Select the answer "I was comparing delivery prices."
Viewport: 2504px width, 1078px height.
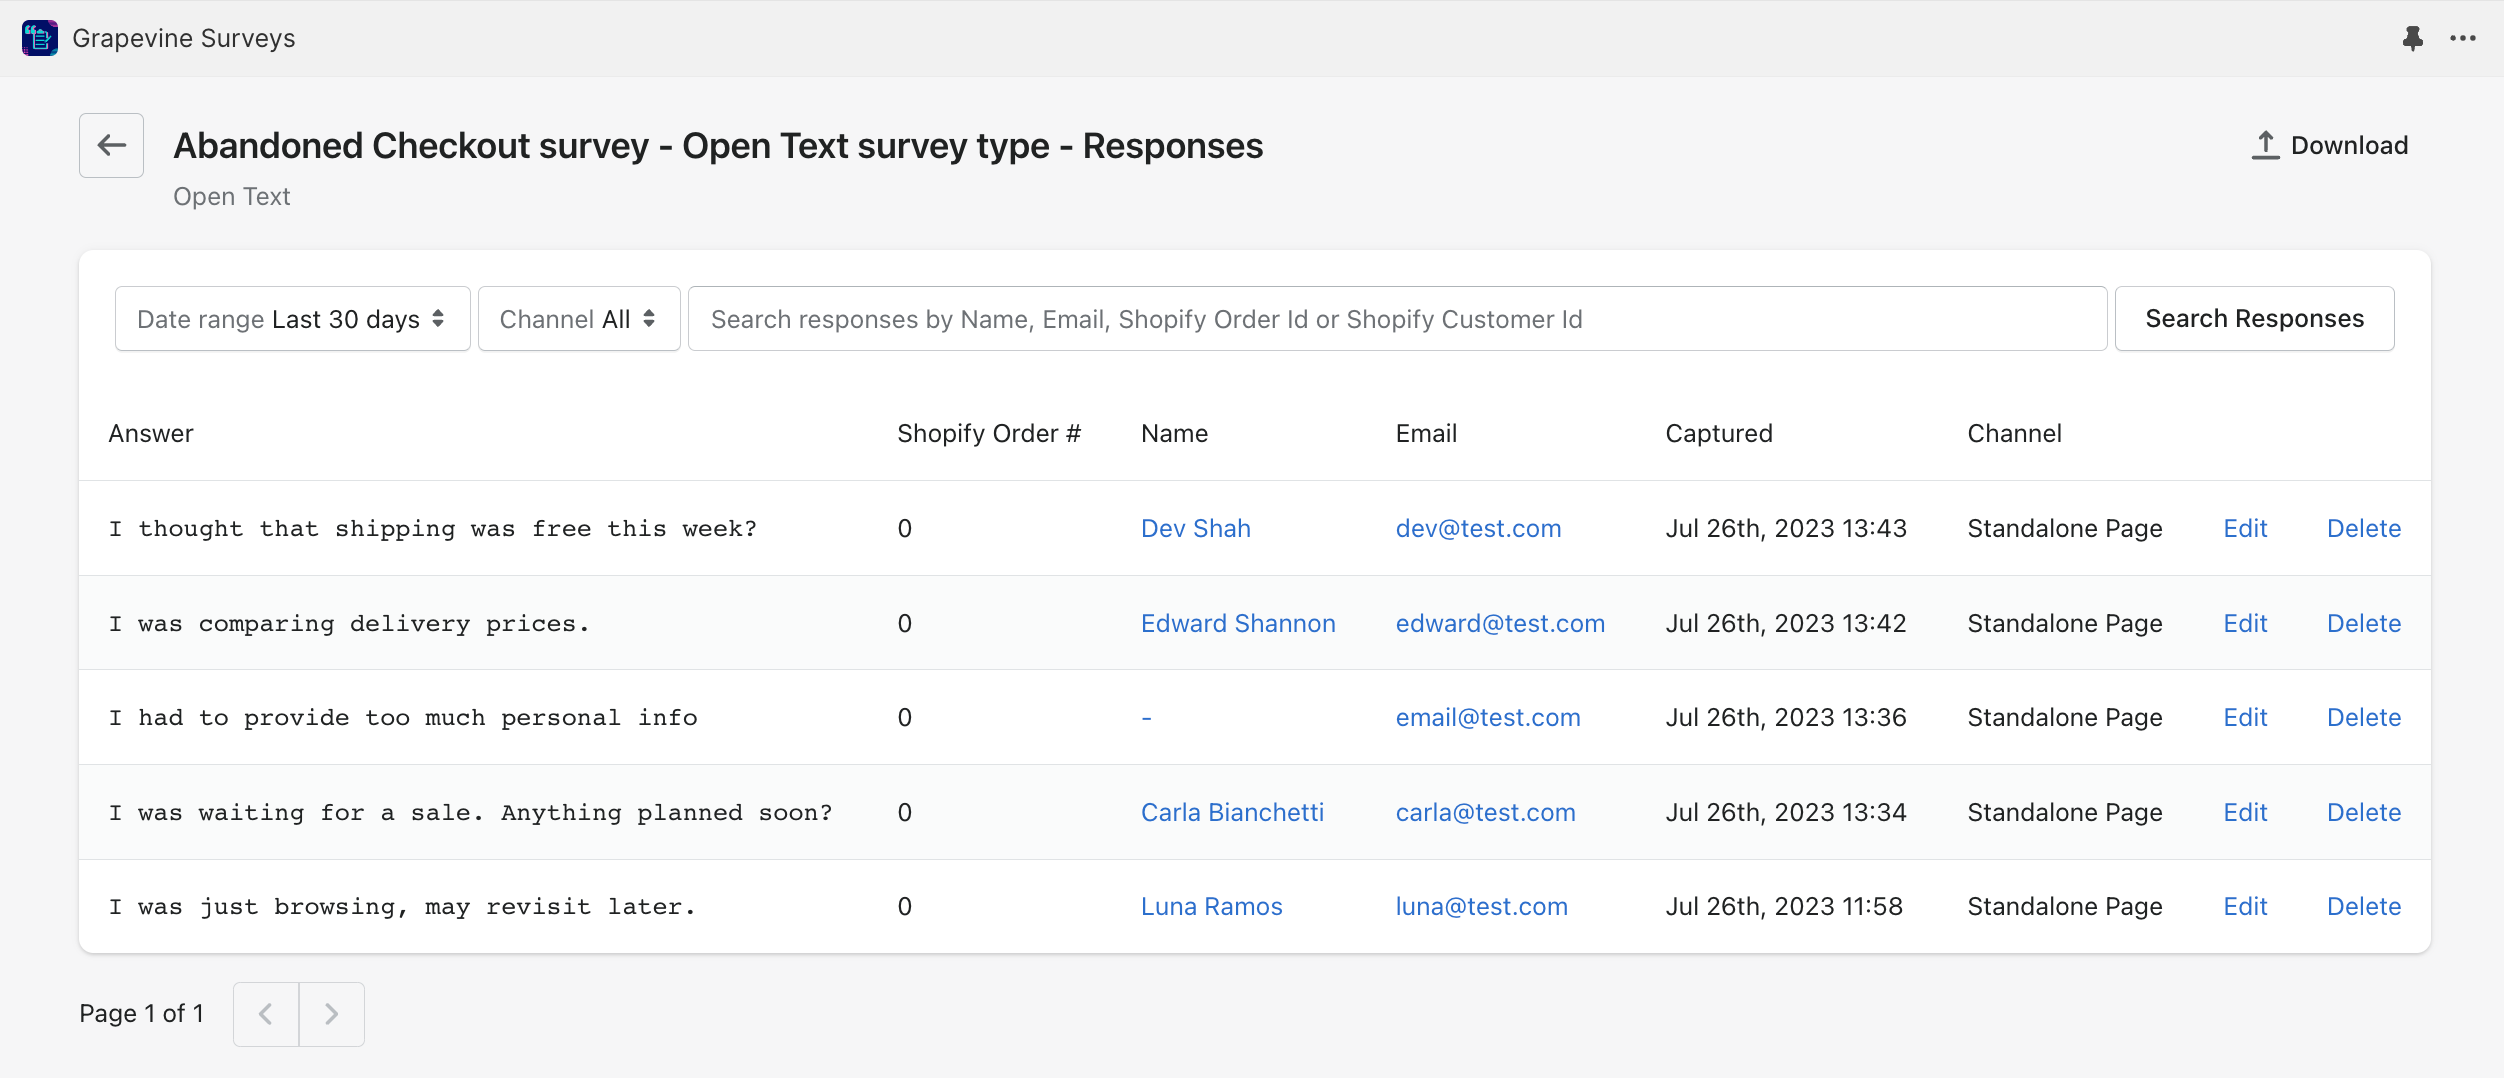pos(349,624)
